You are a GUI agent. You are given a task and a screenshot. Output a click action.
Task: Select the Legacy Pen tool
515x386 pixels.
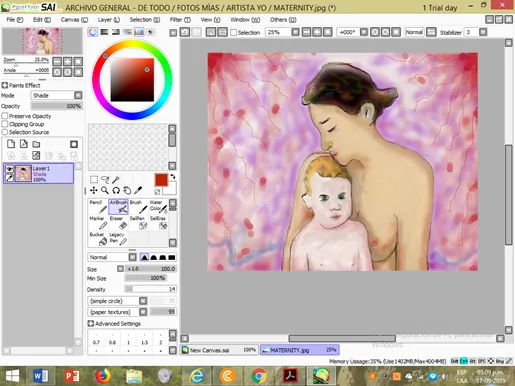pyautogui.click(x=118, y=239)
